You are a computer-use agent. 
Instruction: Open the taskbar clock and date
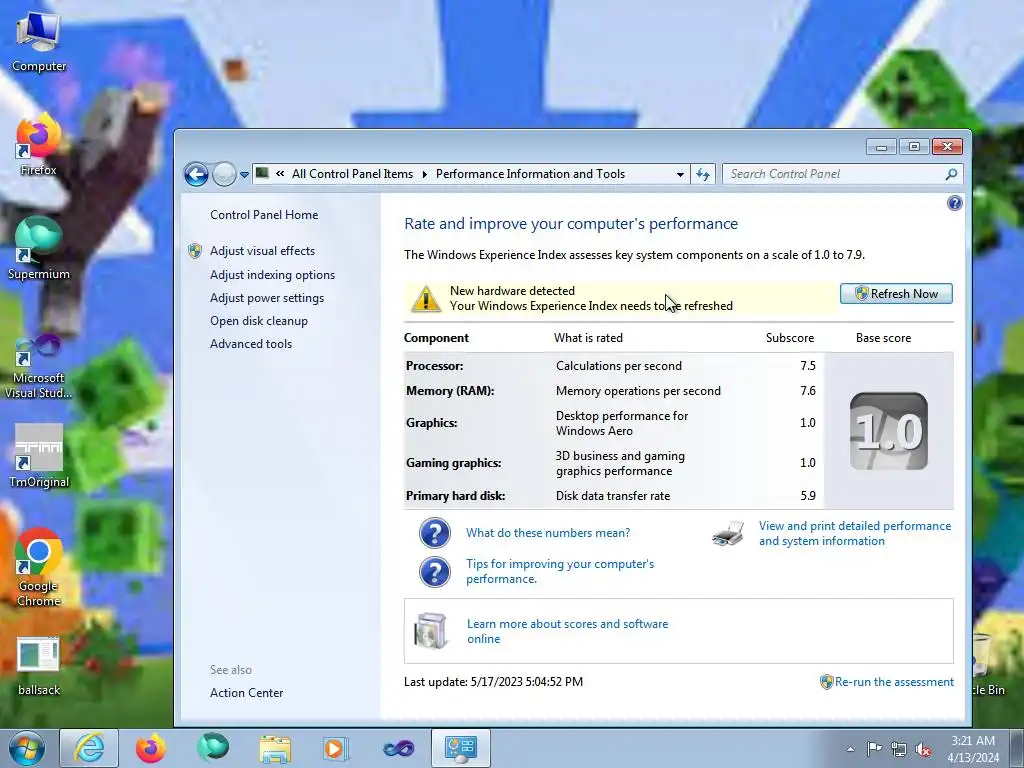coord(973,749)
